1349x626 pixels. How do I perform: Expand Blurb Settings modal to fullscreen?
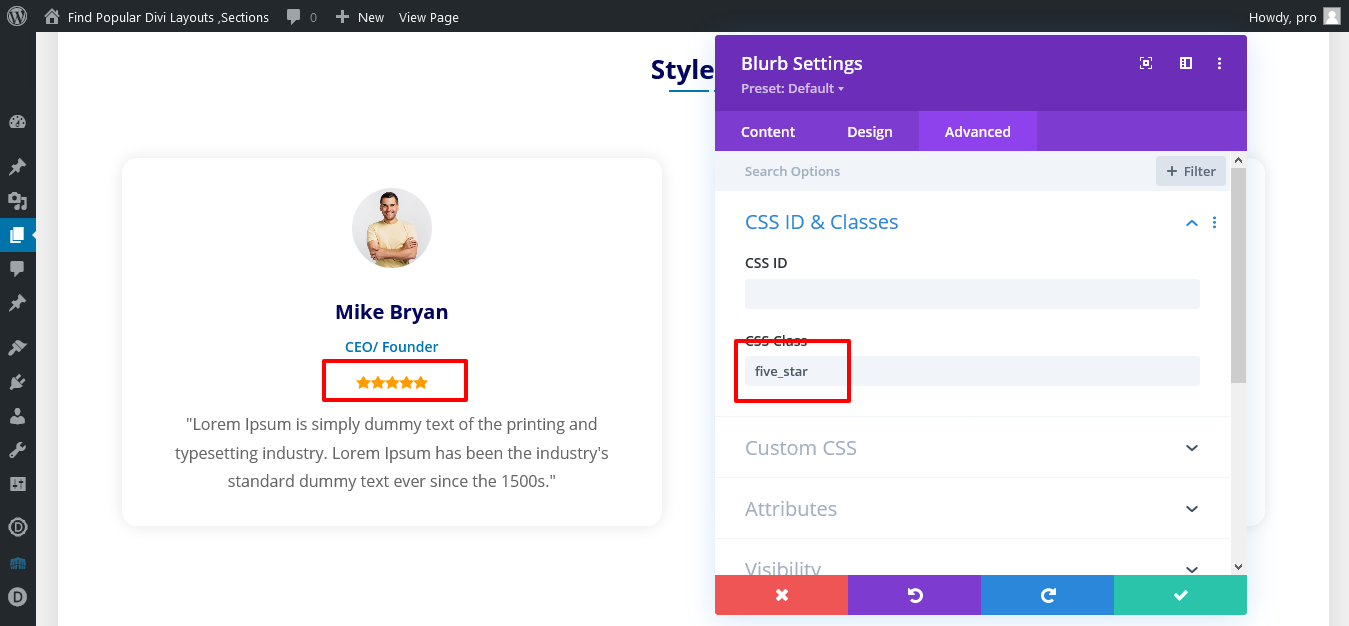click(1146, 63)
